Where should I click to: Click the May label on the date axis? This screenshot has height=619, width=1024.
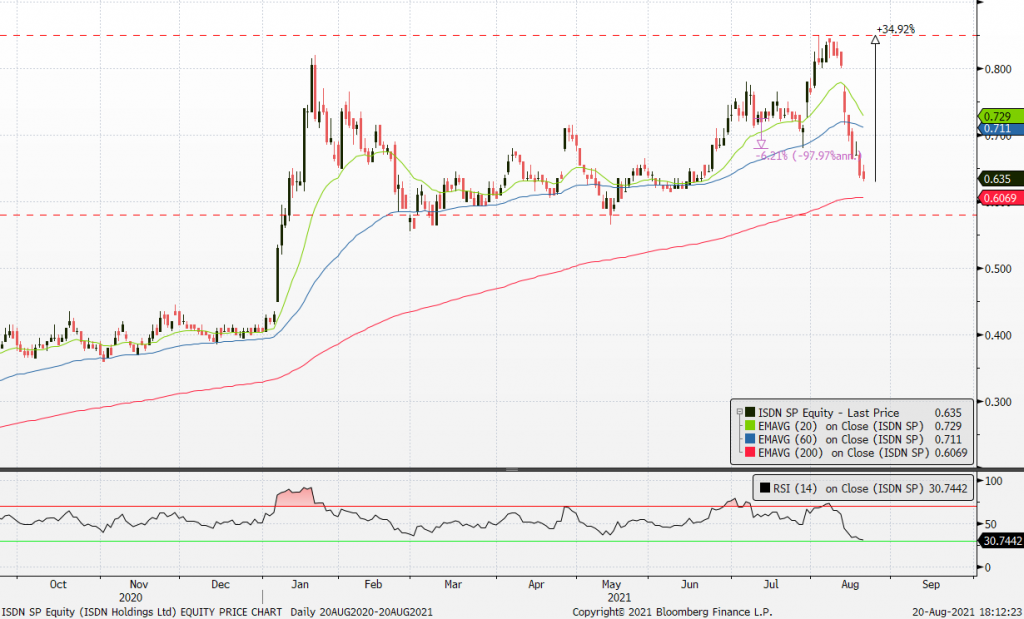pyautogui.click(x=611, y=584)
